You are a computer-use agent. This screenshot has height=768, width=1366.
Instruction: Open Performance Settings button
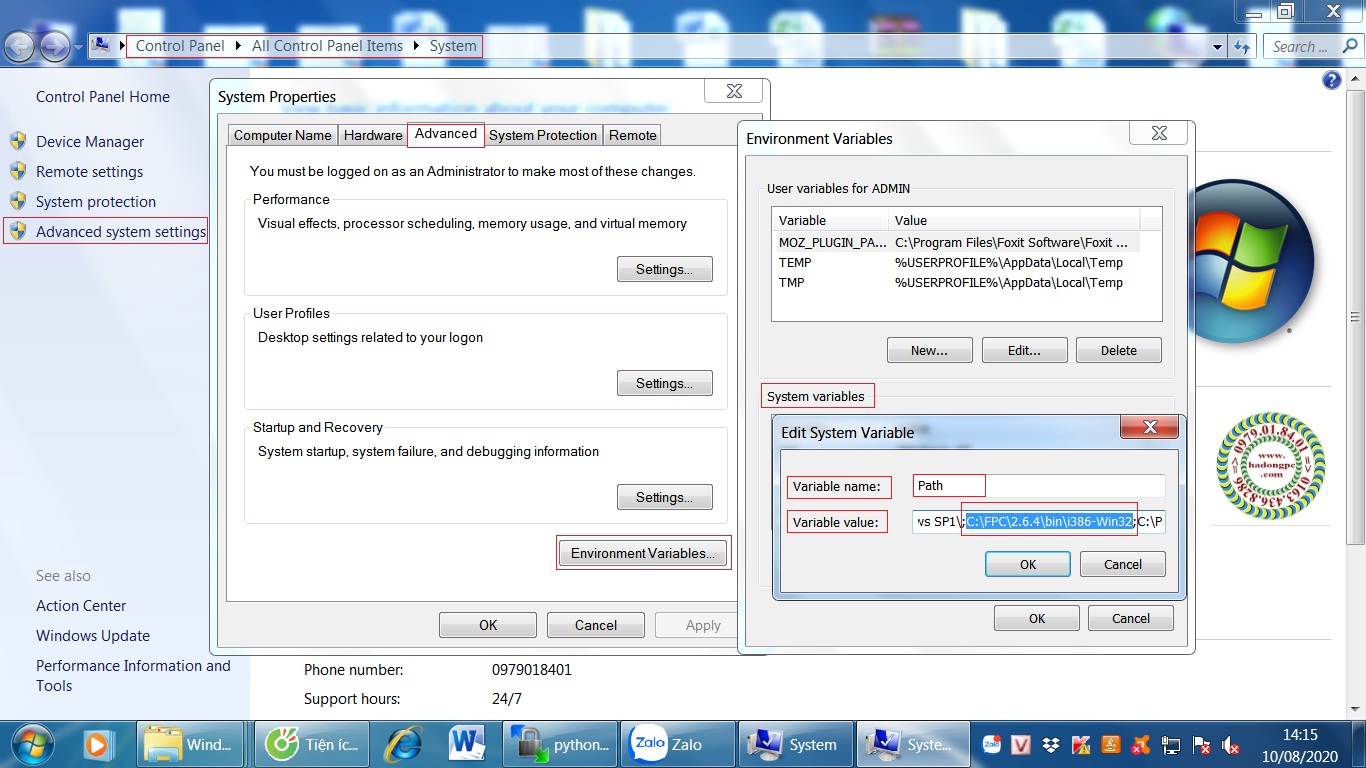point(664,269)
